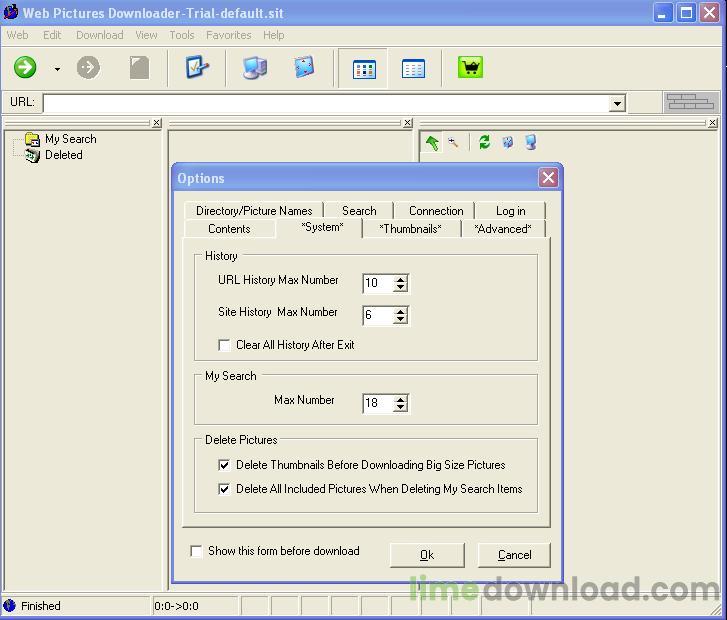
Task: Close the middle panel with its X
Action: [x=408, y=123]
